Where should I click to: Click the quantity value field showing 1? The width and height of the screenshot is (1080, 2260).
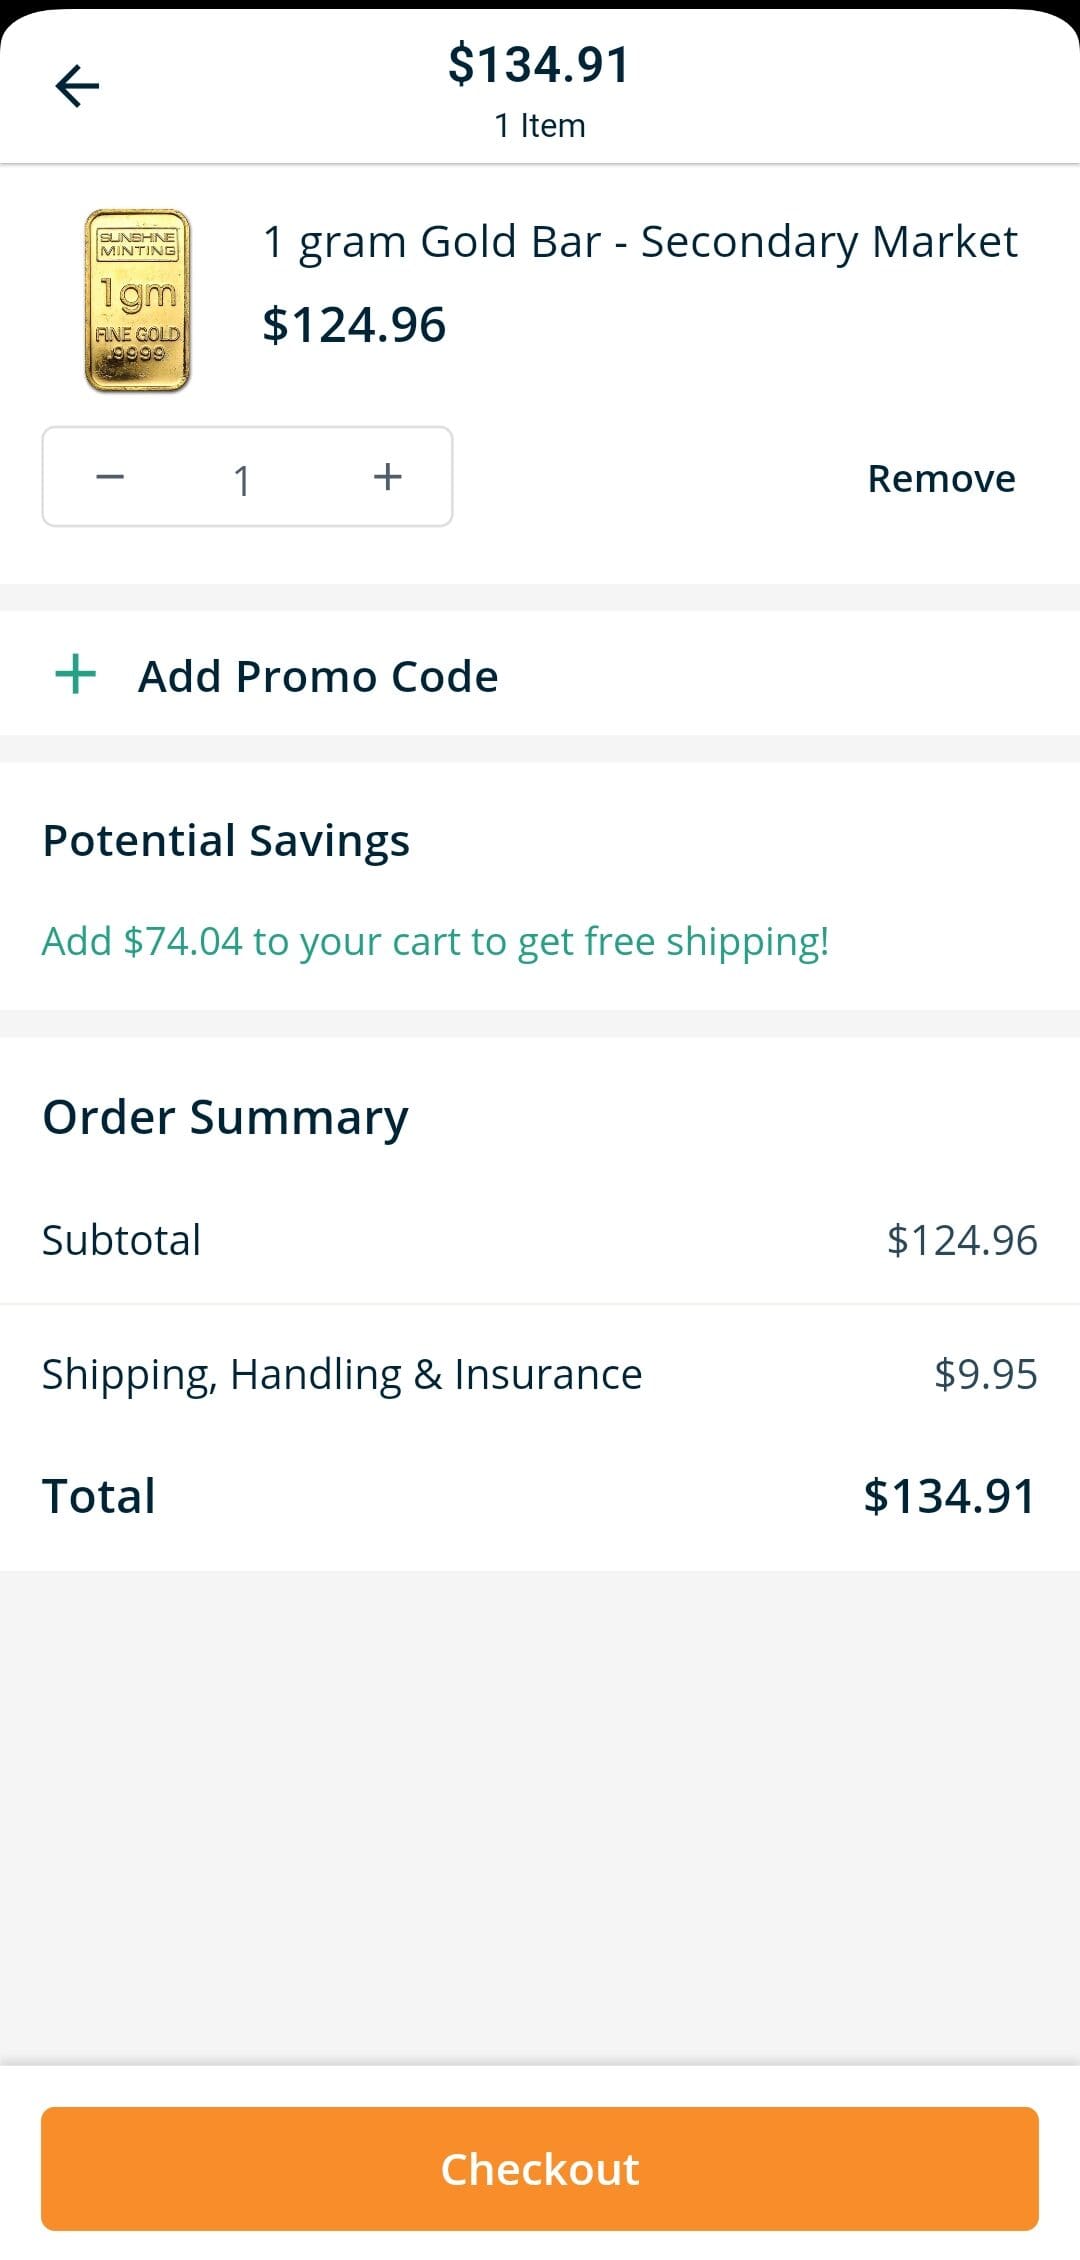coord(242,480)
